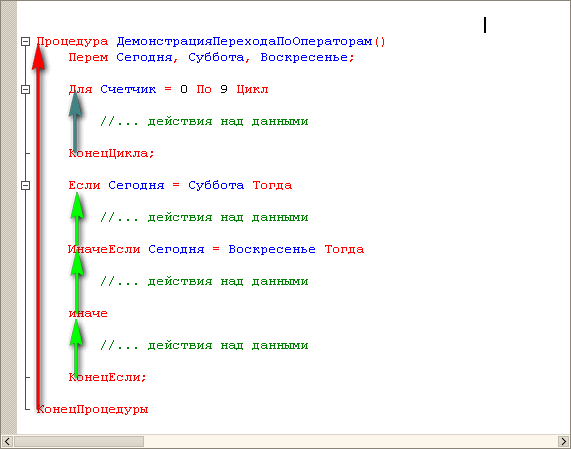The image size is (571, 449).
Task: Click Тогда in the ИначеЕсли line
Action: tap(344, 250)
